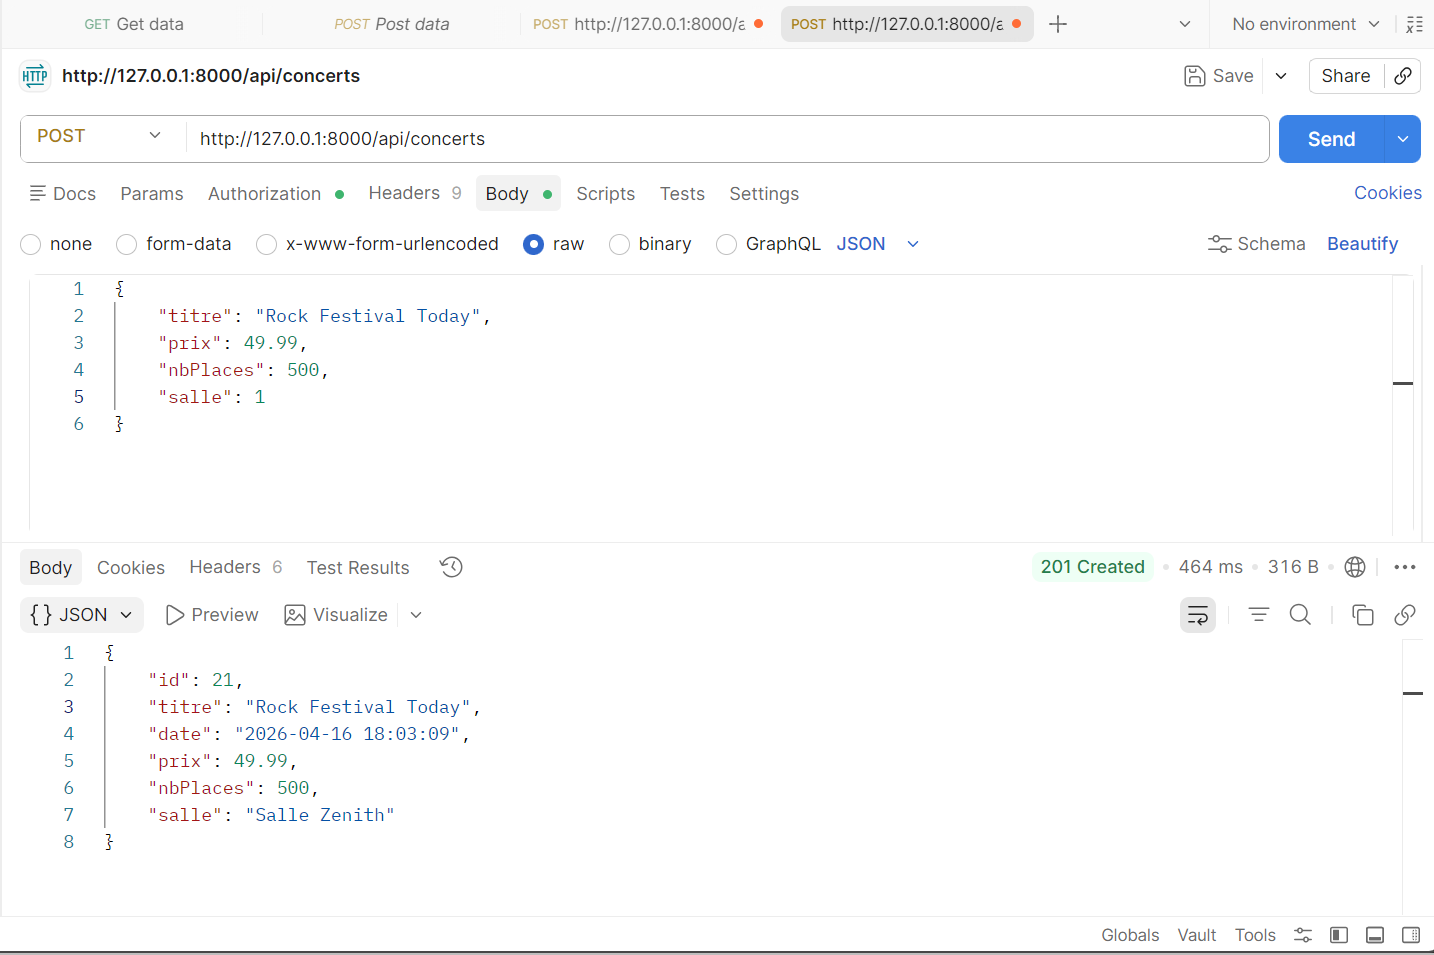The image size is (1434, 955).
Task: Add a new request tab with plus
Action: click(x=1058, y=24)
